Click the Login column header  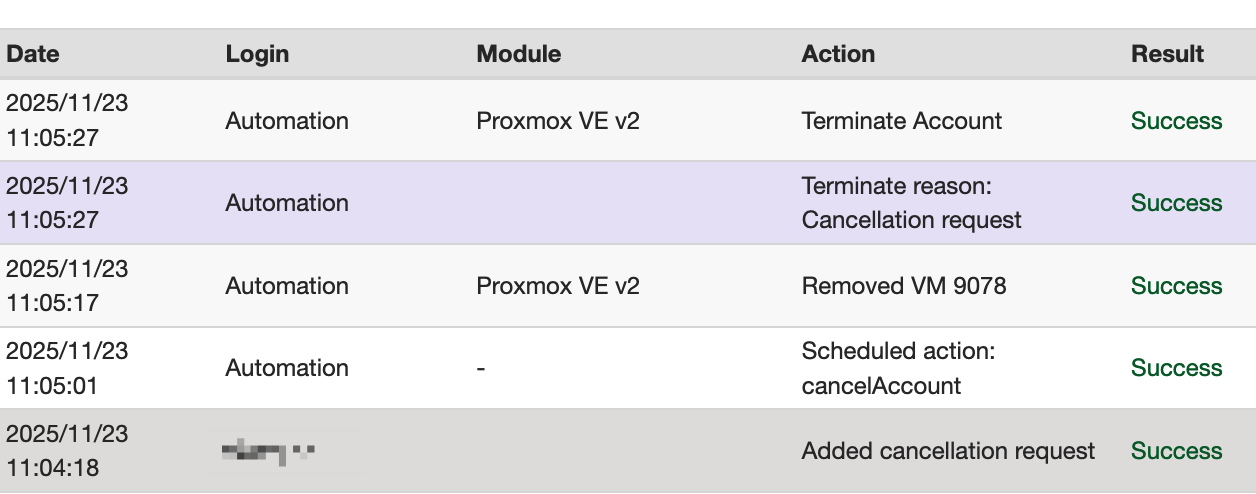point(257,54)
